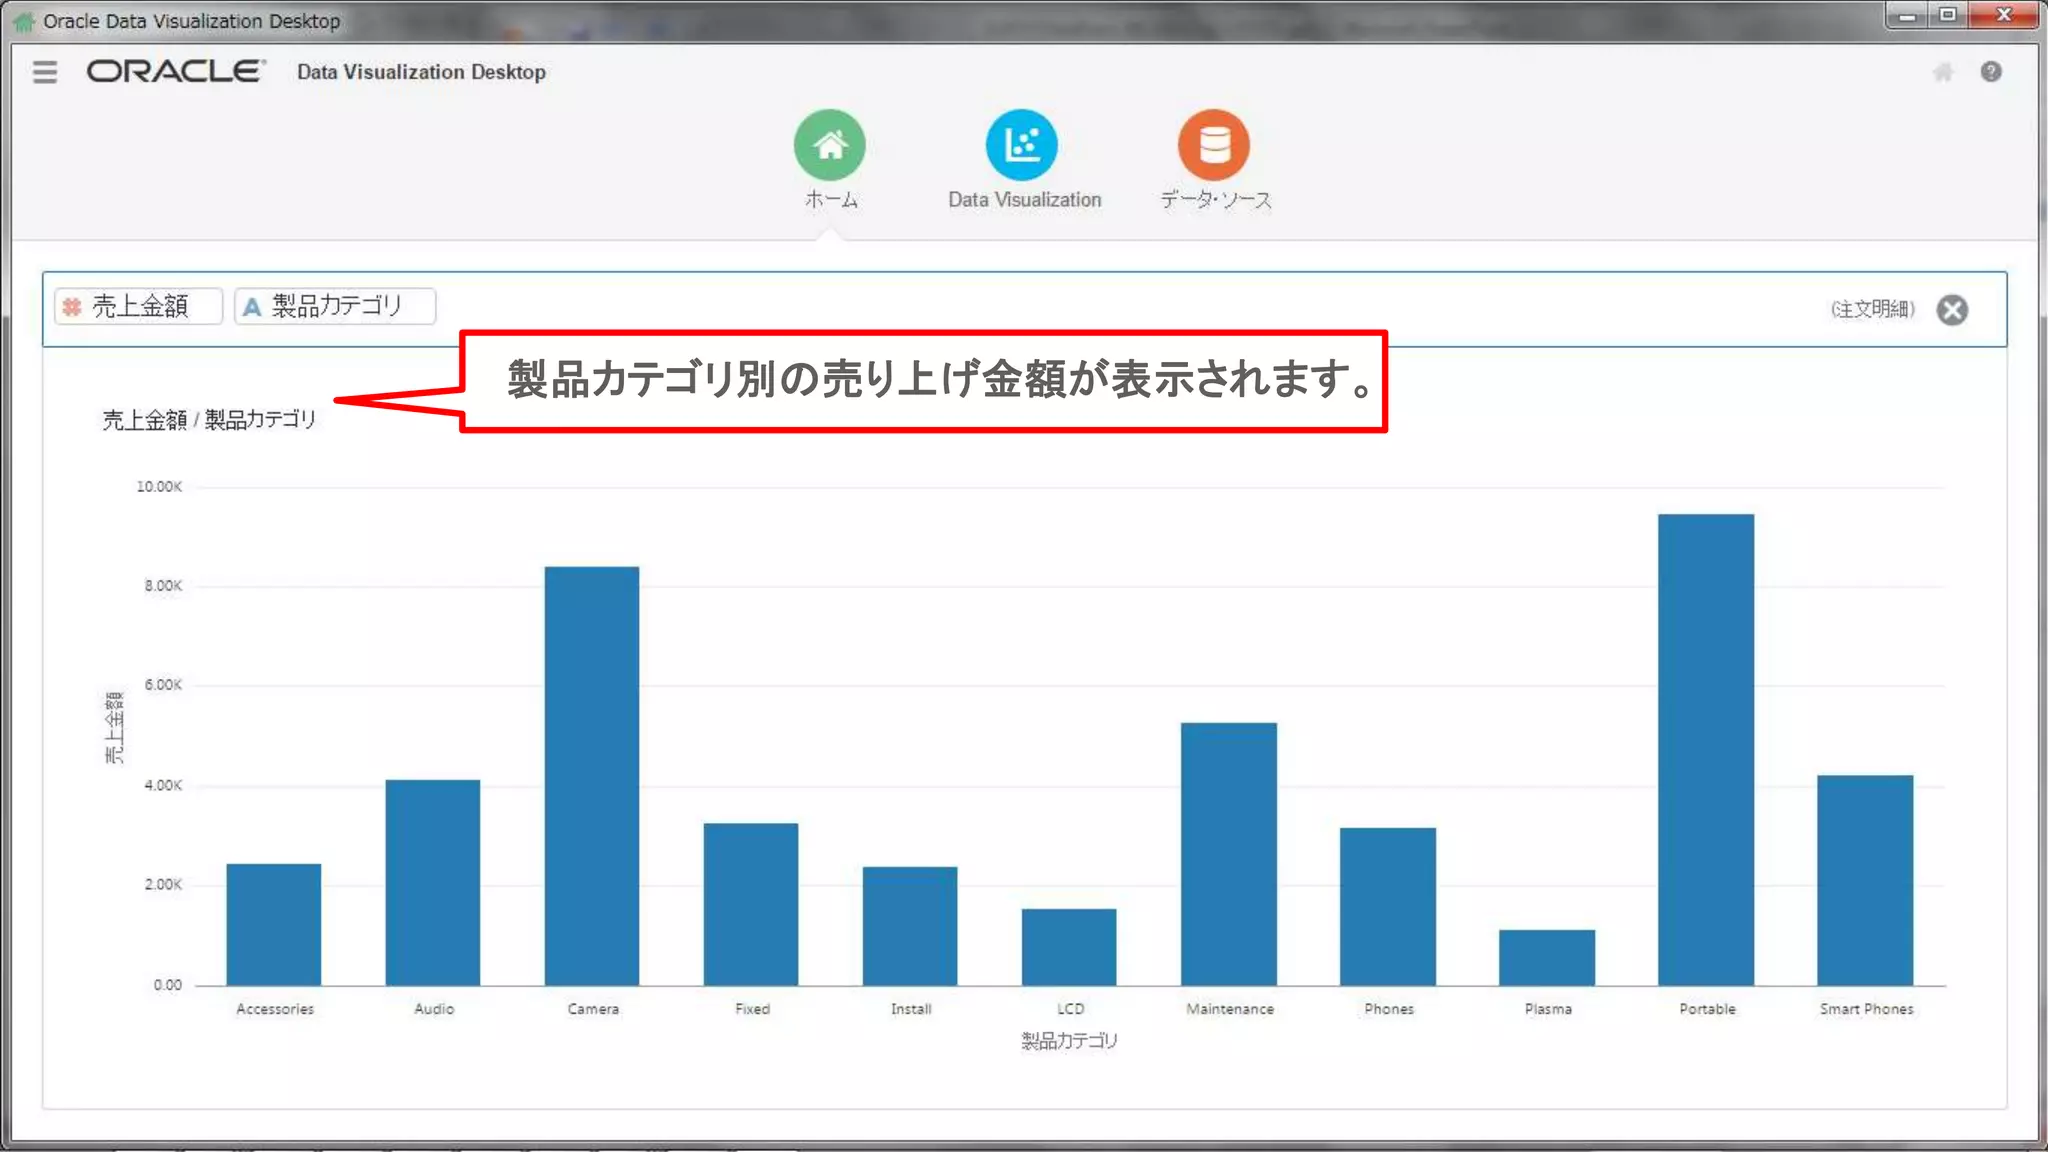Select the Maintenance bar
Viewport: 2048px width, 1152px height.
(x=1229, y=854)
